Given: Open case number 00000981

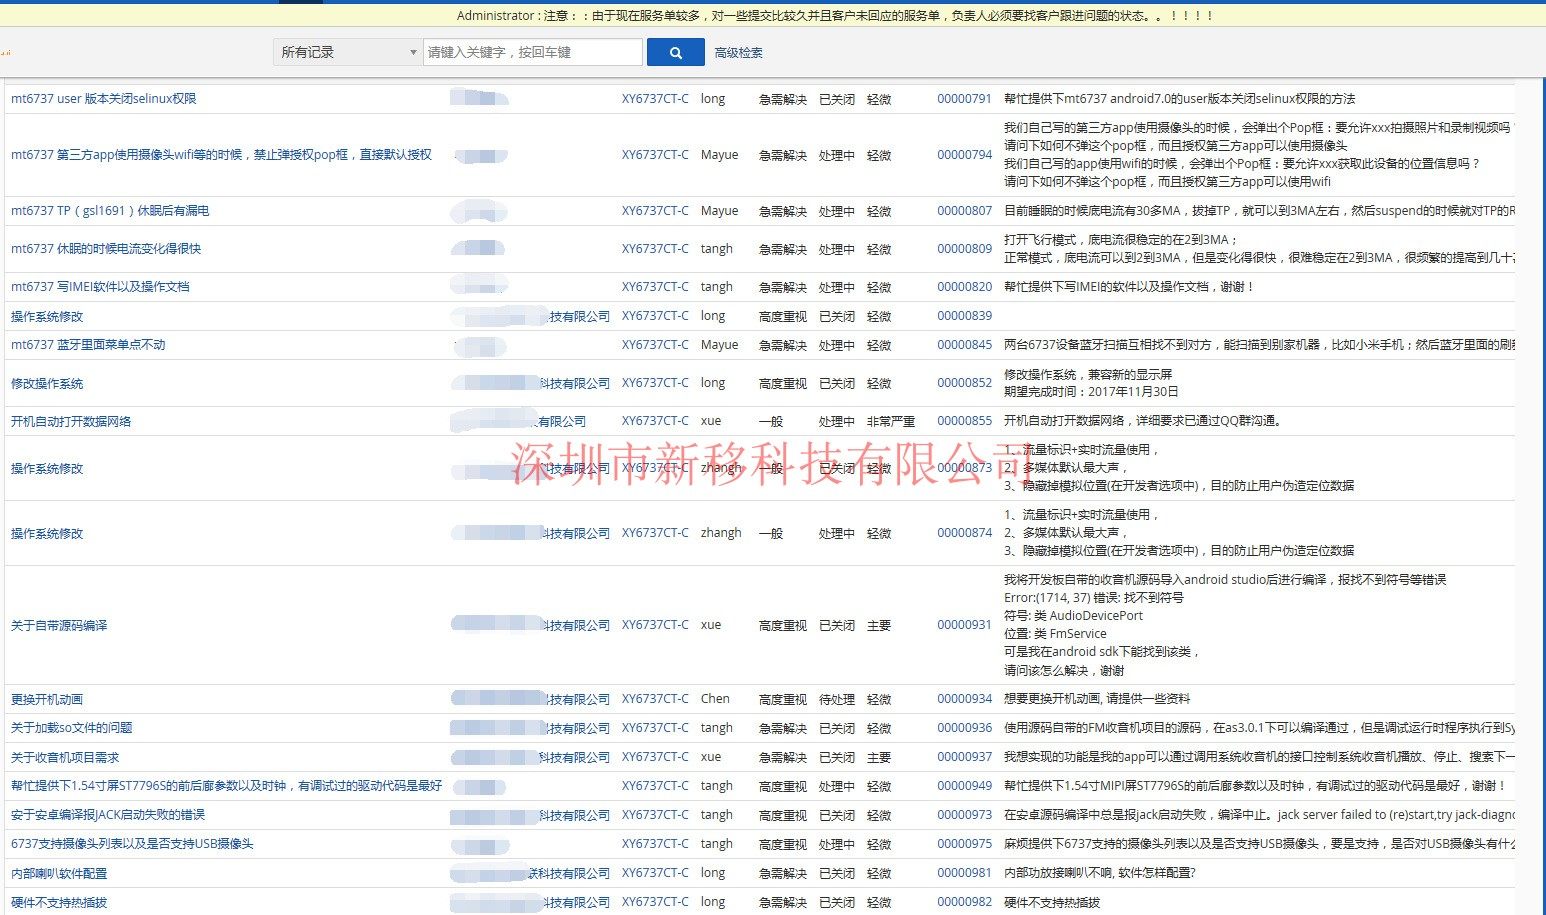Looking at the screenshot, I should point(964,873).
